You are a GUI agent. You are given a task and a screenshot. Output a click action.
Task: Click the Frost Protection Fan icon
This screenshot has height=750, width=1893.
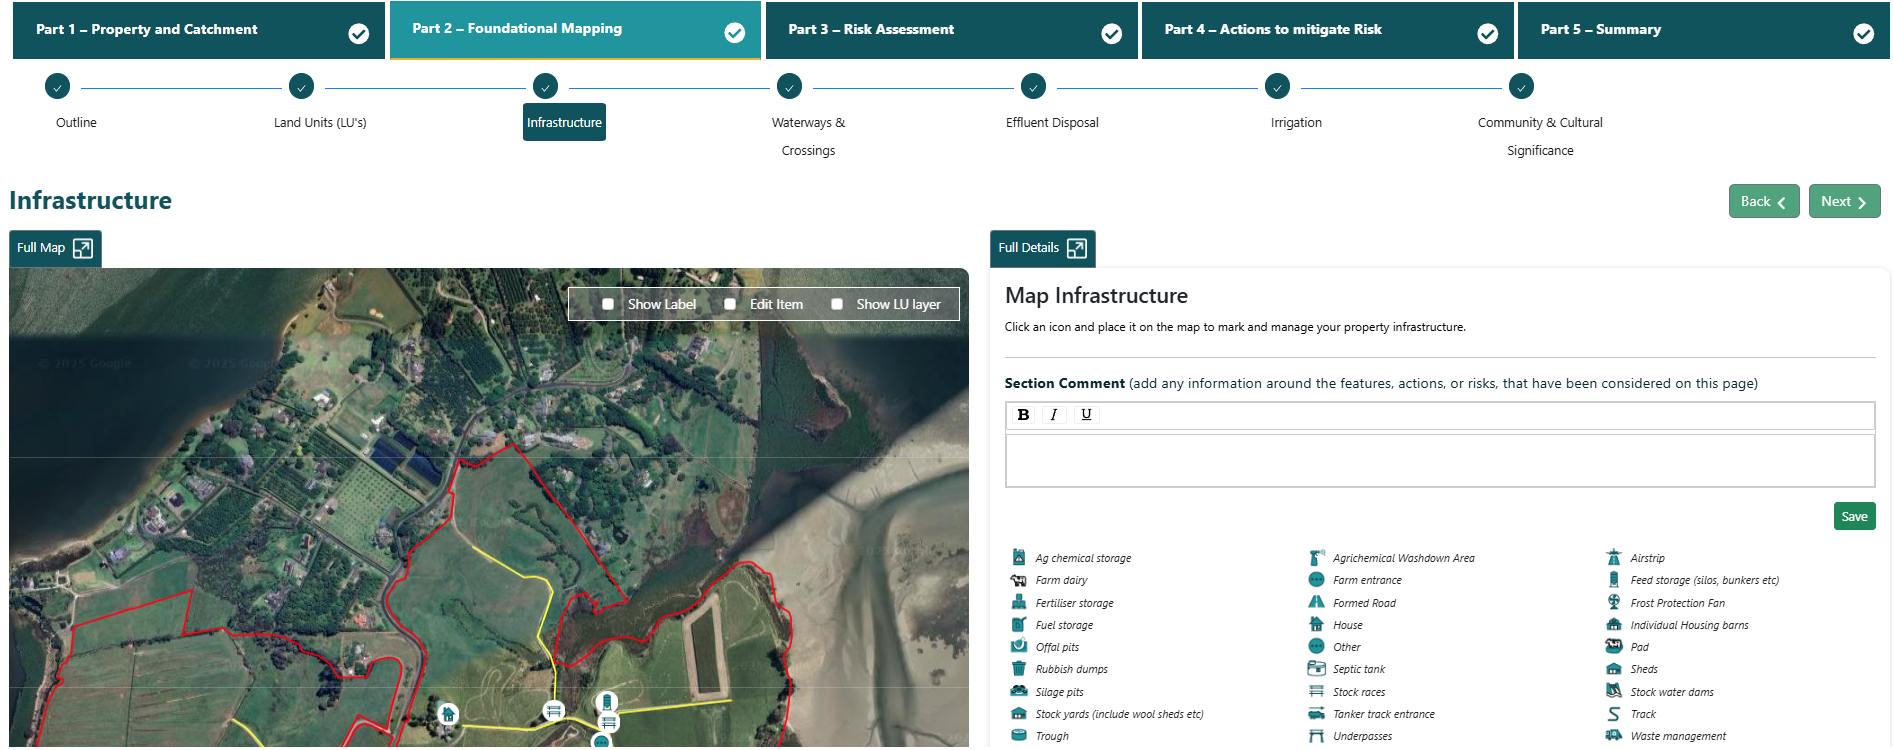[x=1613, y=603]
